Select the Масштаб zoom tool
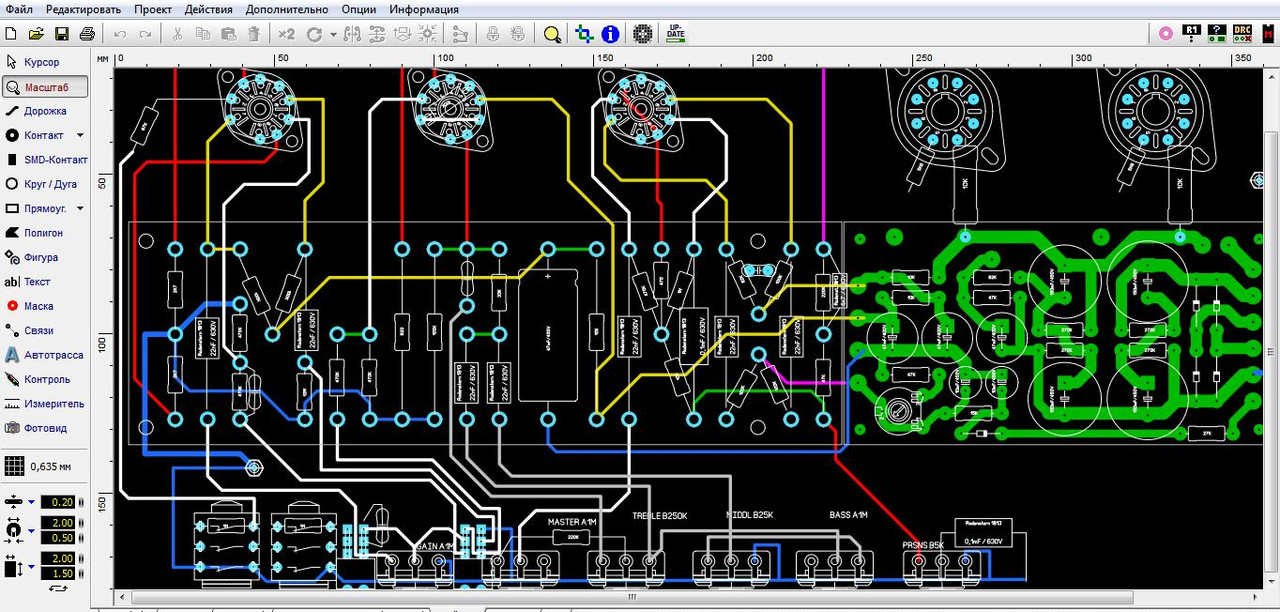Image resolution: width=1280 pixels, height=612 pixels. pos(44,87)
